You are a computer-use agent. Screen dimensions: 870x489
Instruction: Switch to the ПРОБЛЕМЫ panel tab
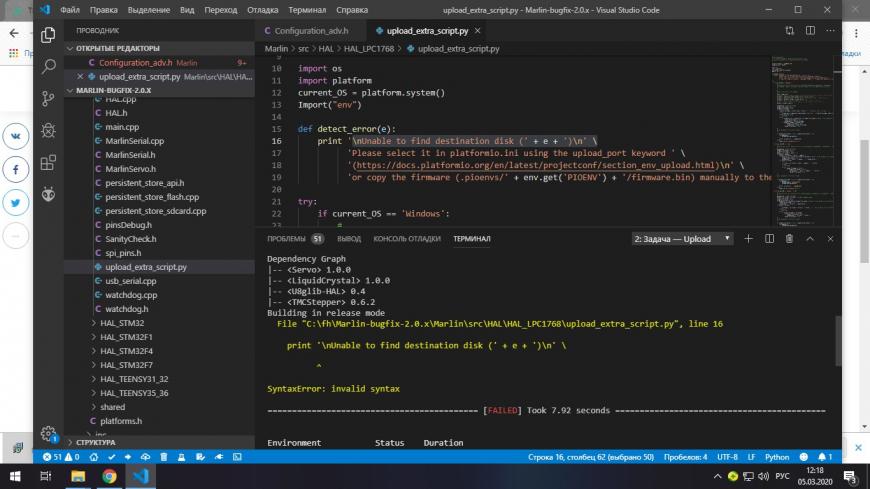[x=295, y=239]
